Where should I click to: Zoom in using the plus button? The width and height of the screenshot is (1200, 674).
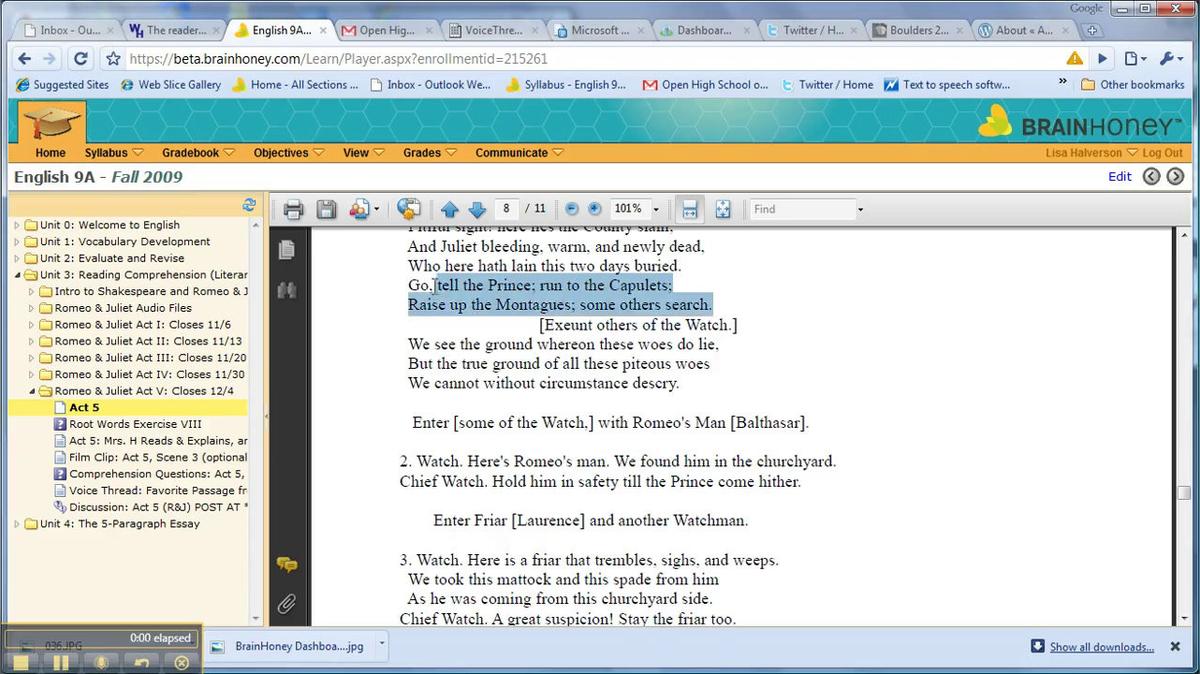595,209
